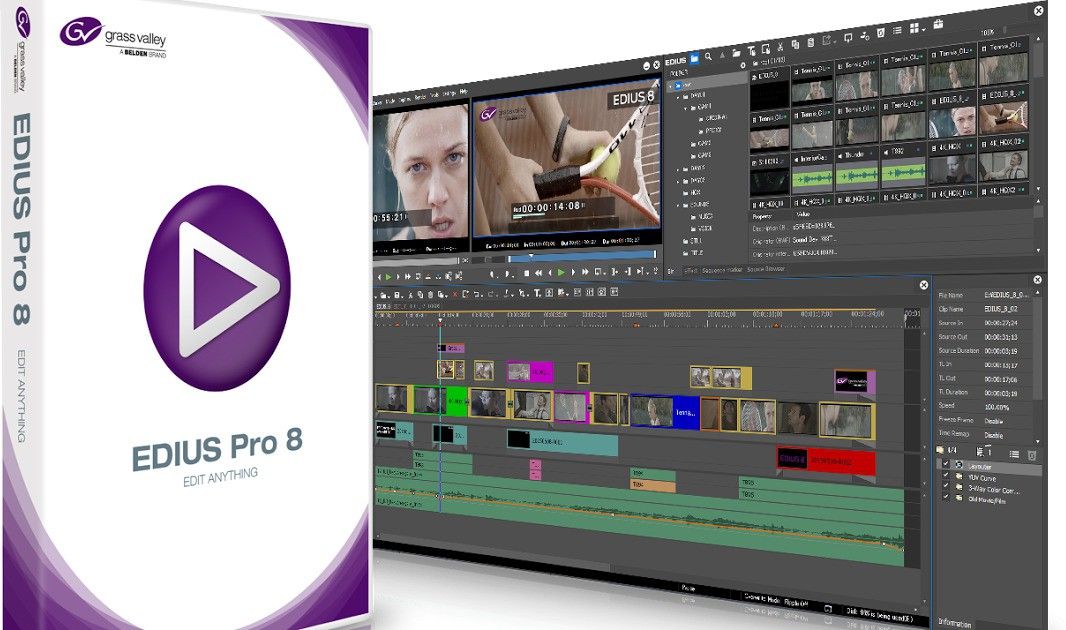Click the paste clipboard icon in the bin
This screenshot has width=1066, height=630.
point(810,43)
